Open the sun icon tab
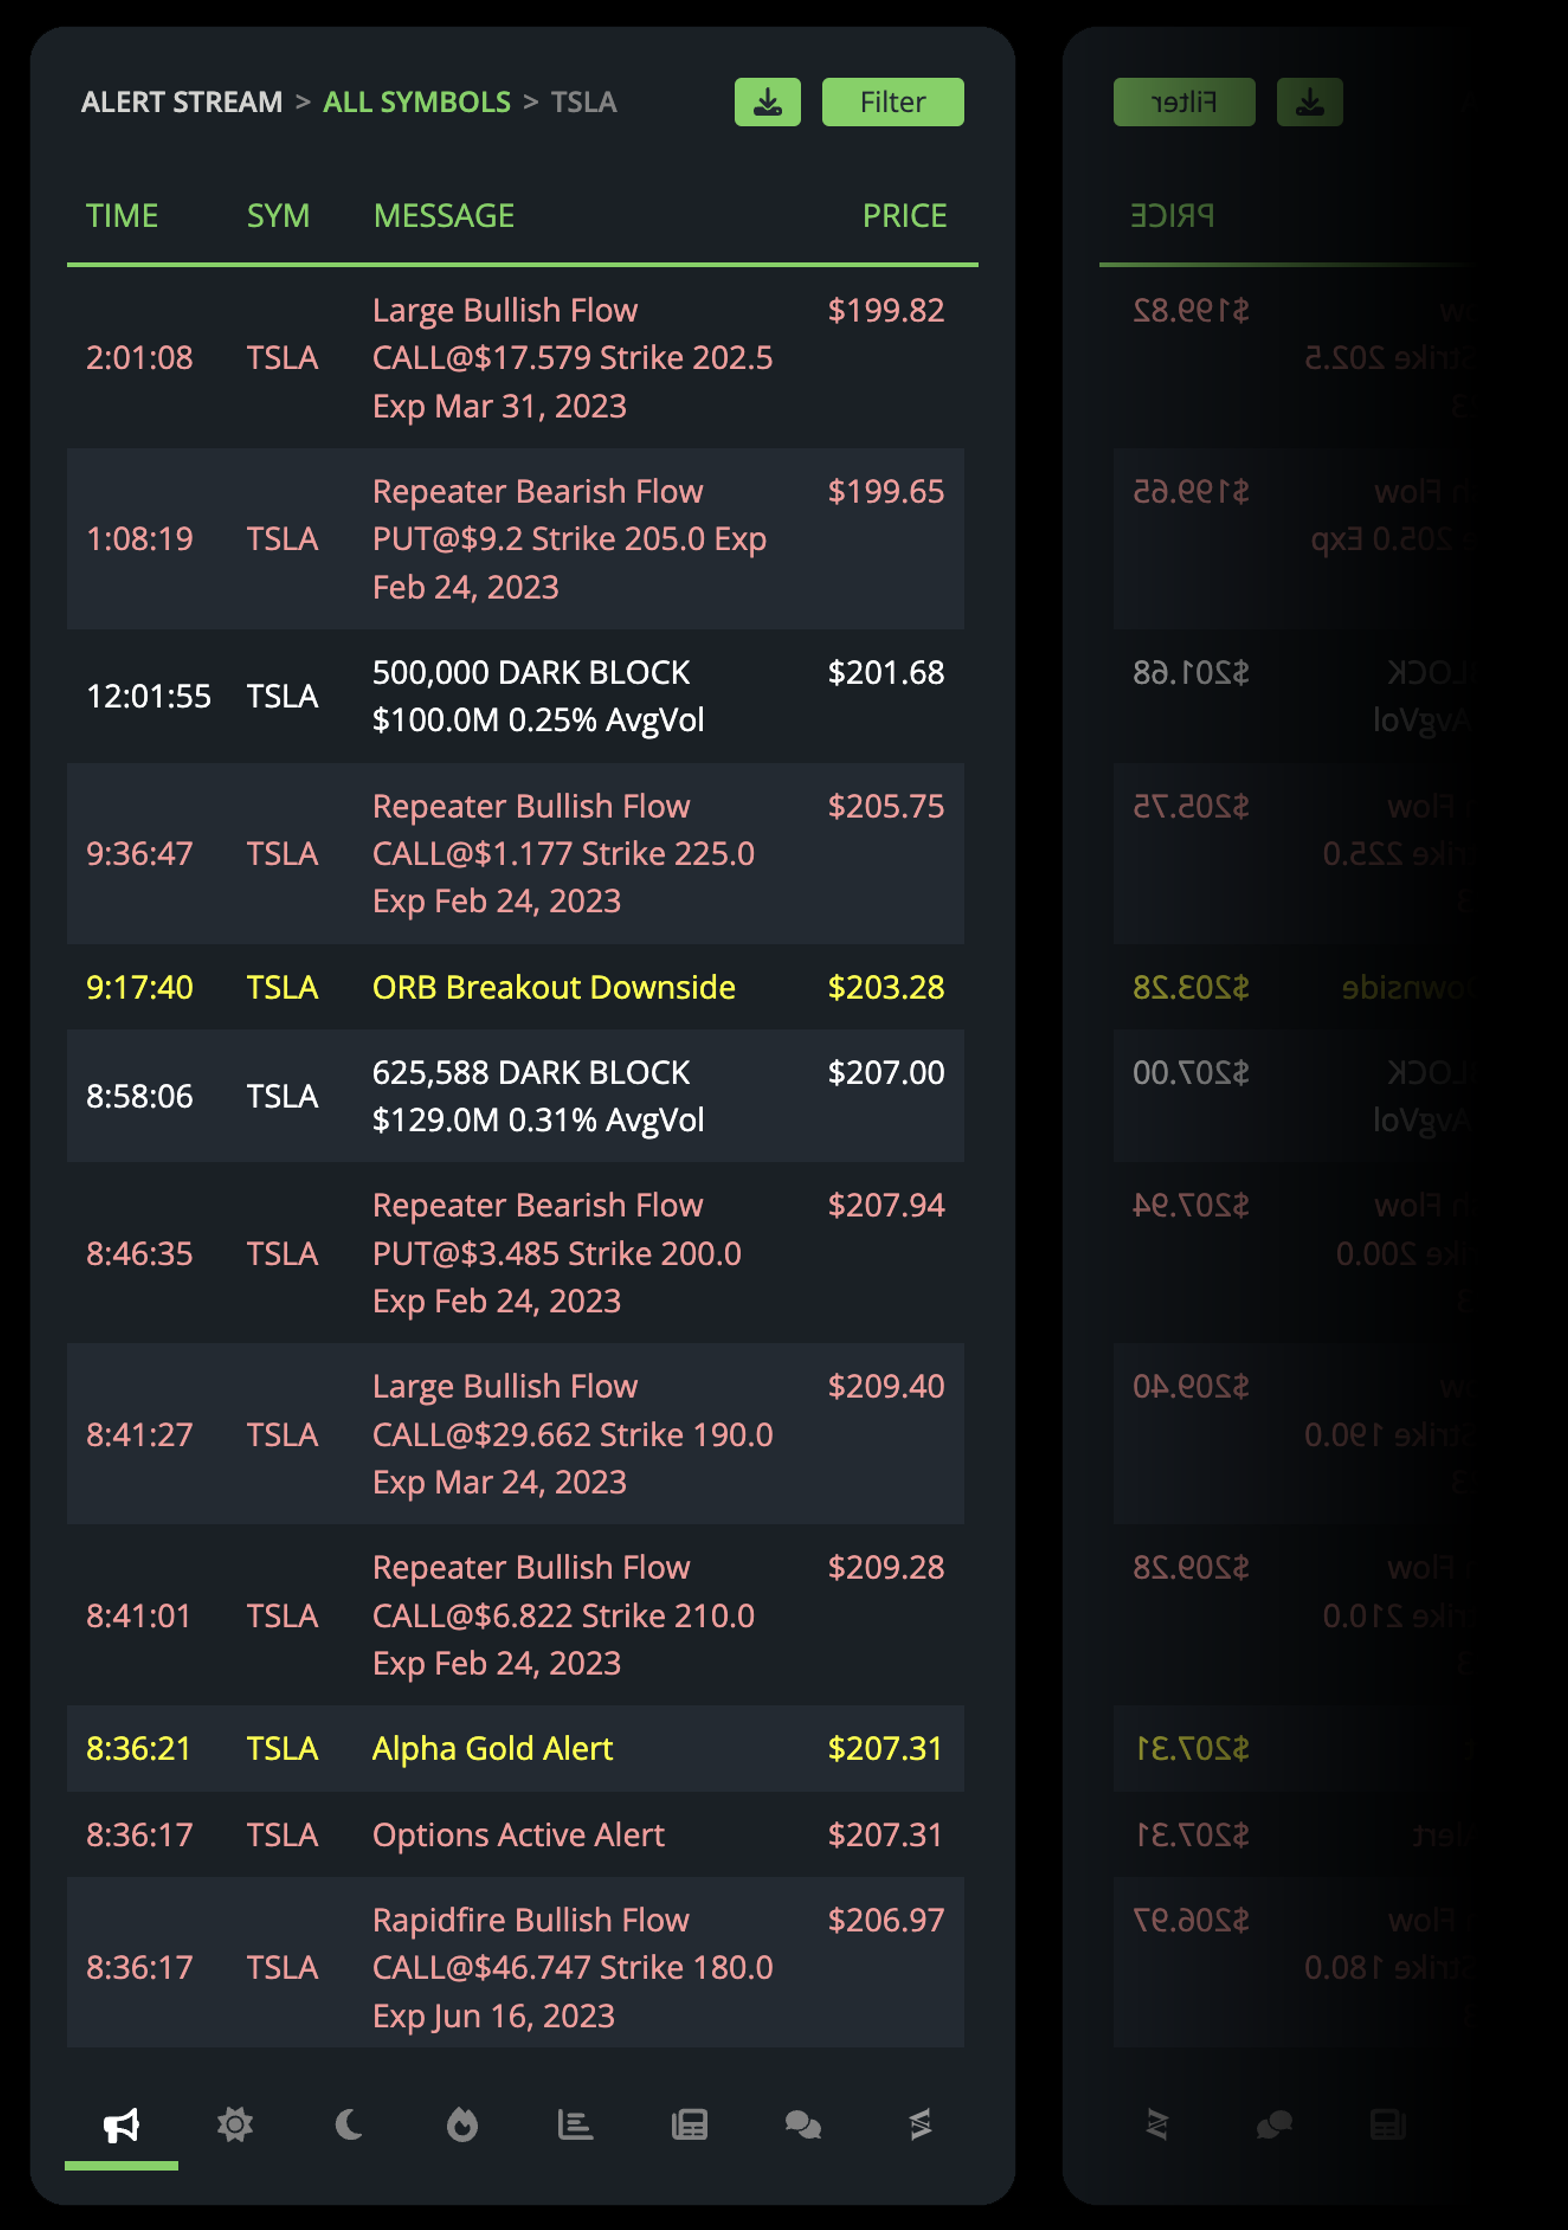The image size is (1568, 2230). pos(235,2123)
